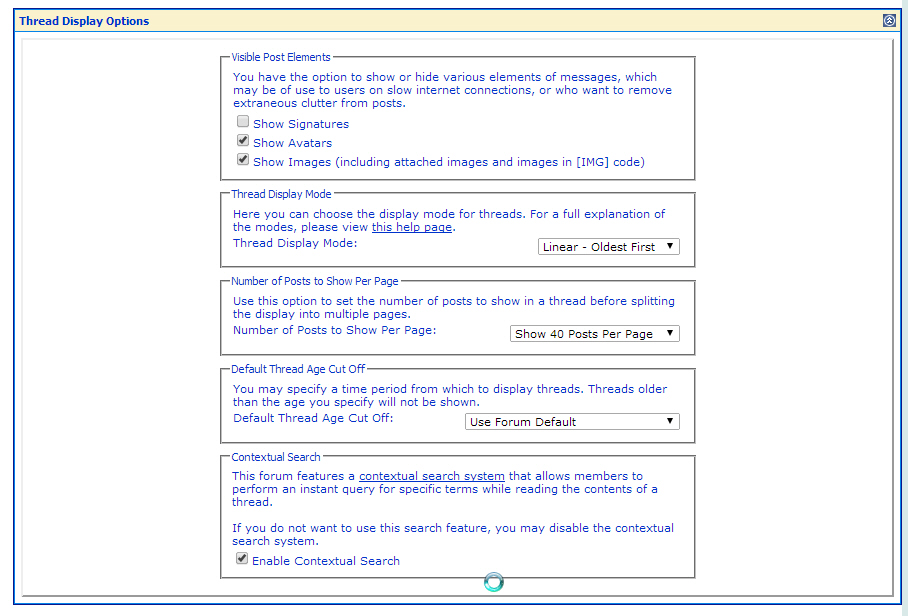Enable the Show Signatures checkbox
Viewport: 908px width, 616px height.
click(x=243, y=122)
